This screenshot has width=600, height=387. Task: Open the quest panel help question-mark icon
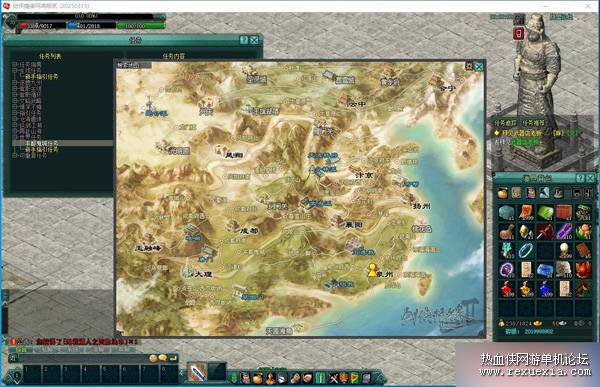tap(243, 40)
